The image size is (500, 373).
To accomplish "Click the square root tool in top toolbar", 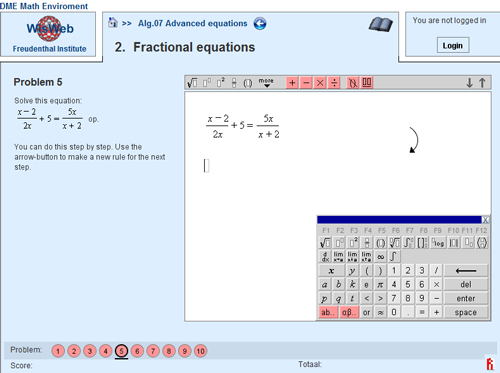I will pos(192,83).
